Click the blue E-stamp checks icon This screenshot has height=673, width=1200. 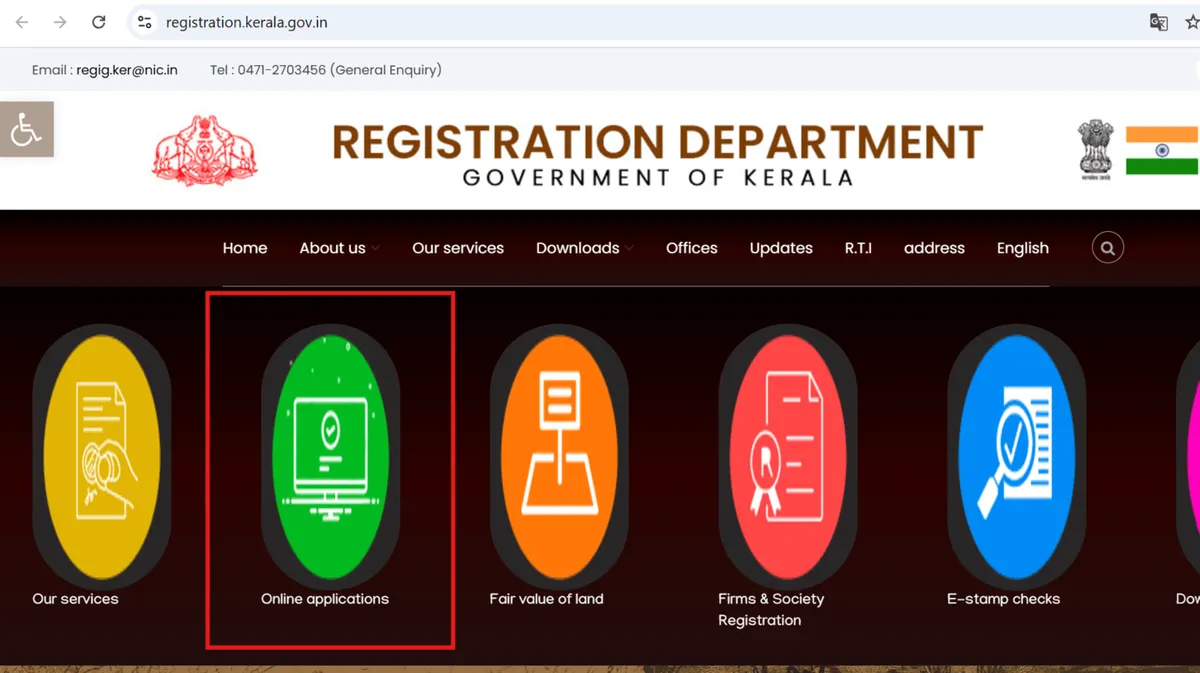1016,456
